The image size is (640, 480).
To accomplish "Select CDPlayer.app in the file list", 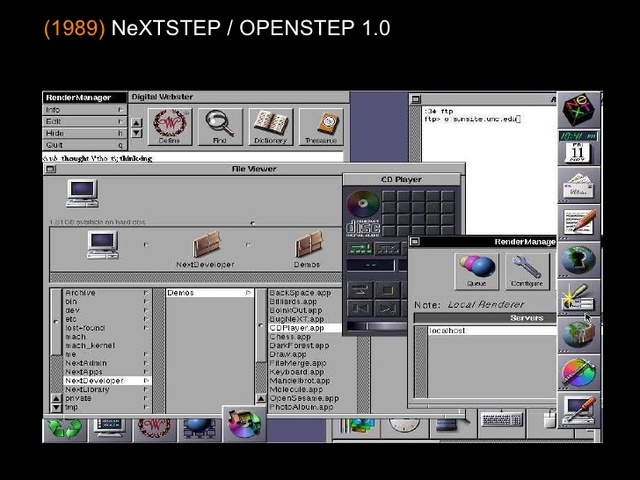I will 305,328.
